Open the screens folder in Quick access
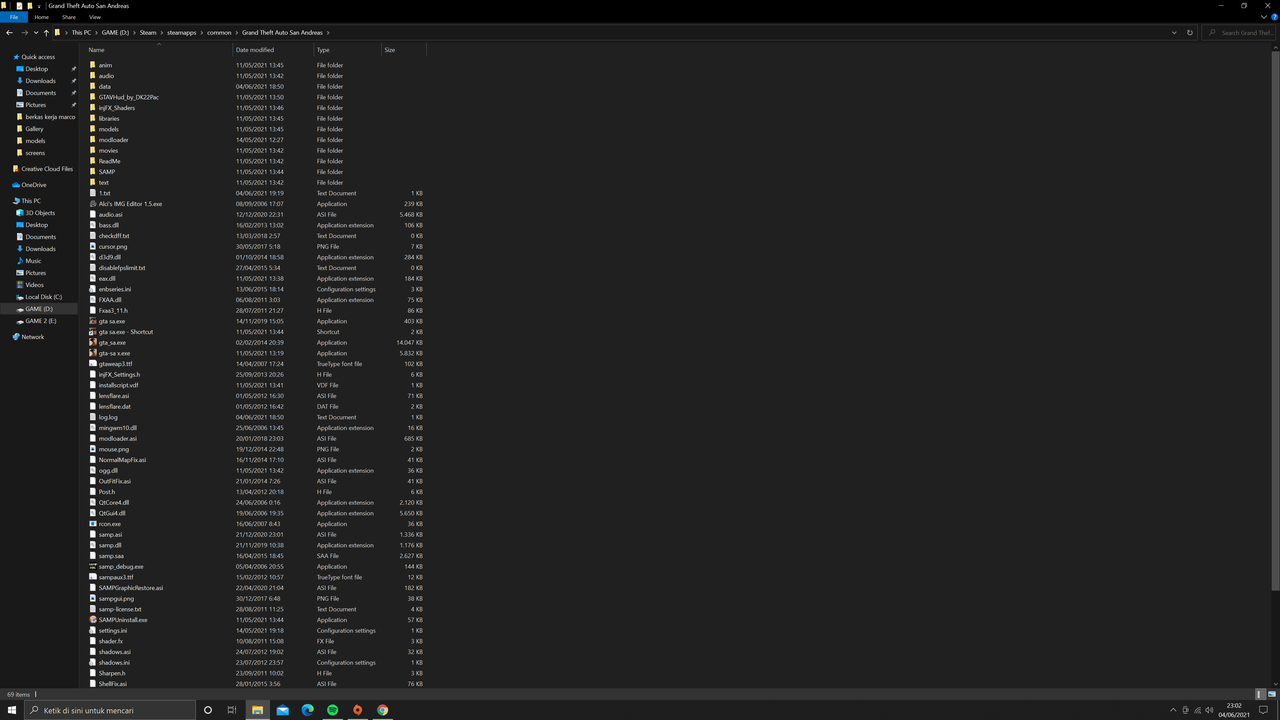Viewport: 1280px width, 720px height. point(35,153)
